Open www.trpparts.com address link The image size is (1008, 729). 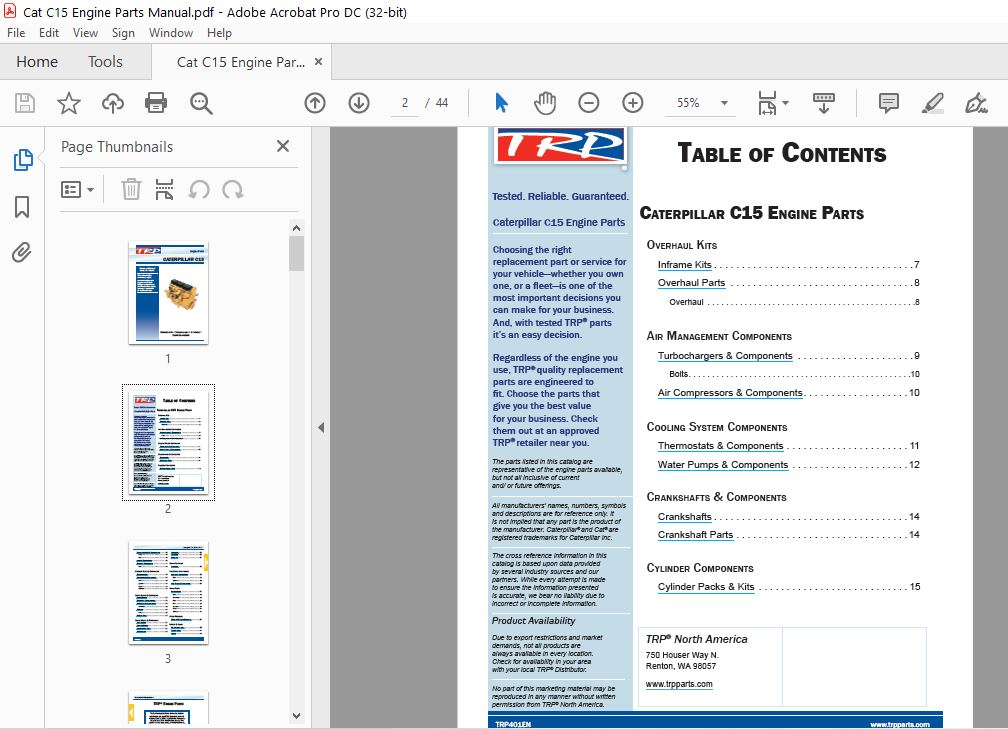(679, 684)
